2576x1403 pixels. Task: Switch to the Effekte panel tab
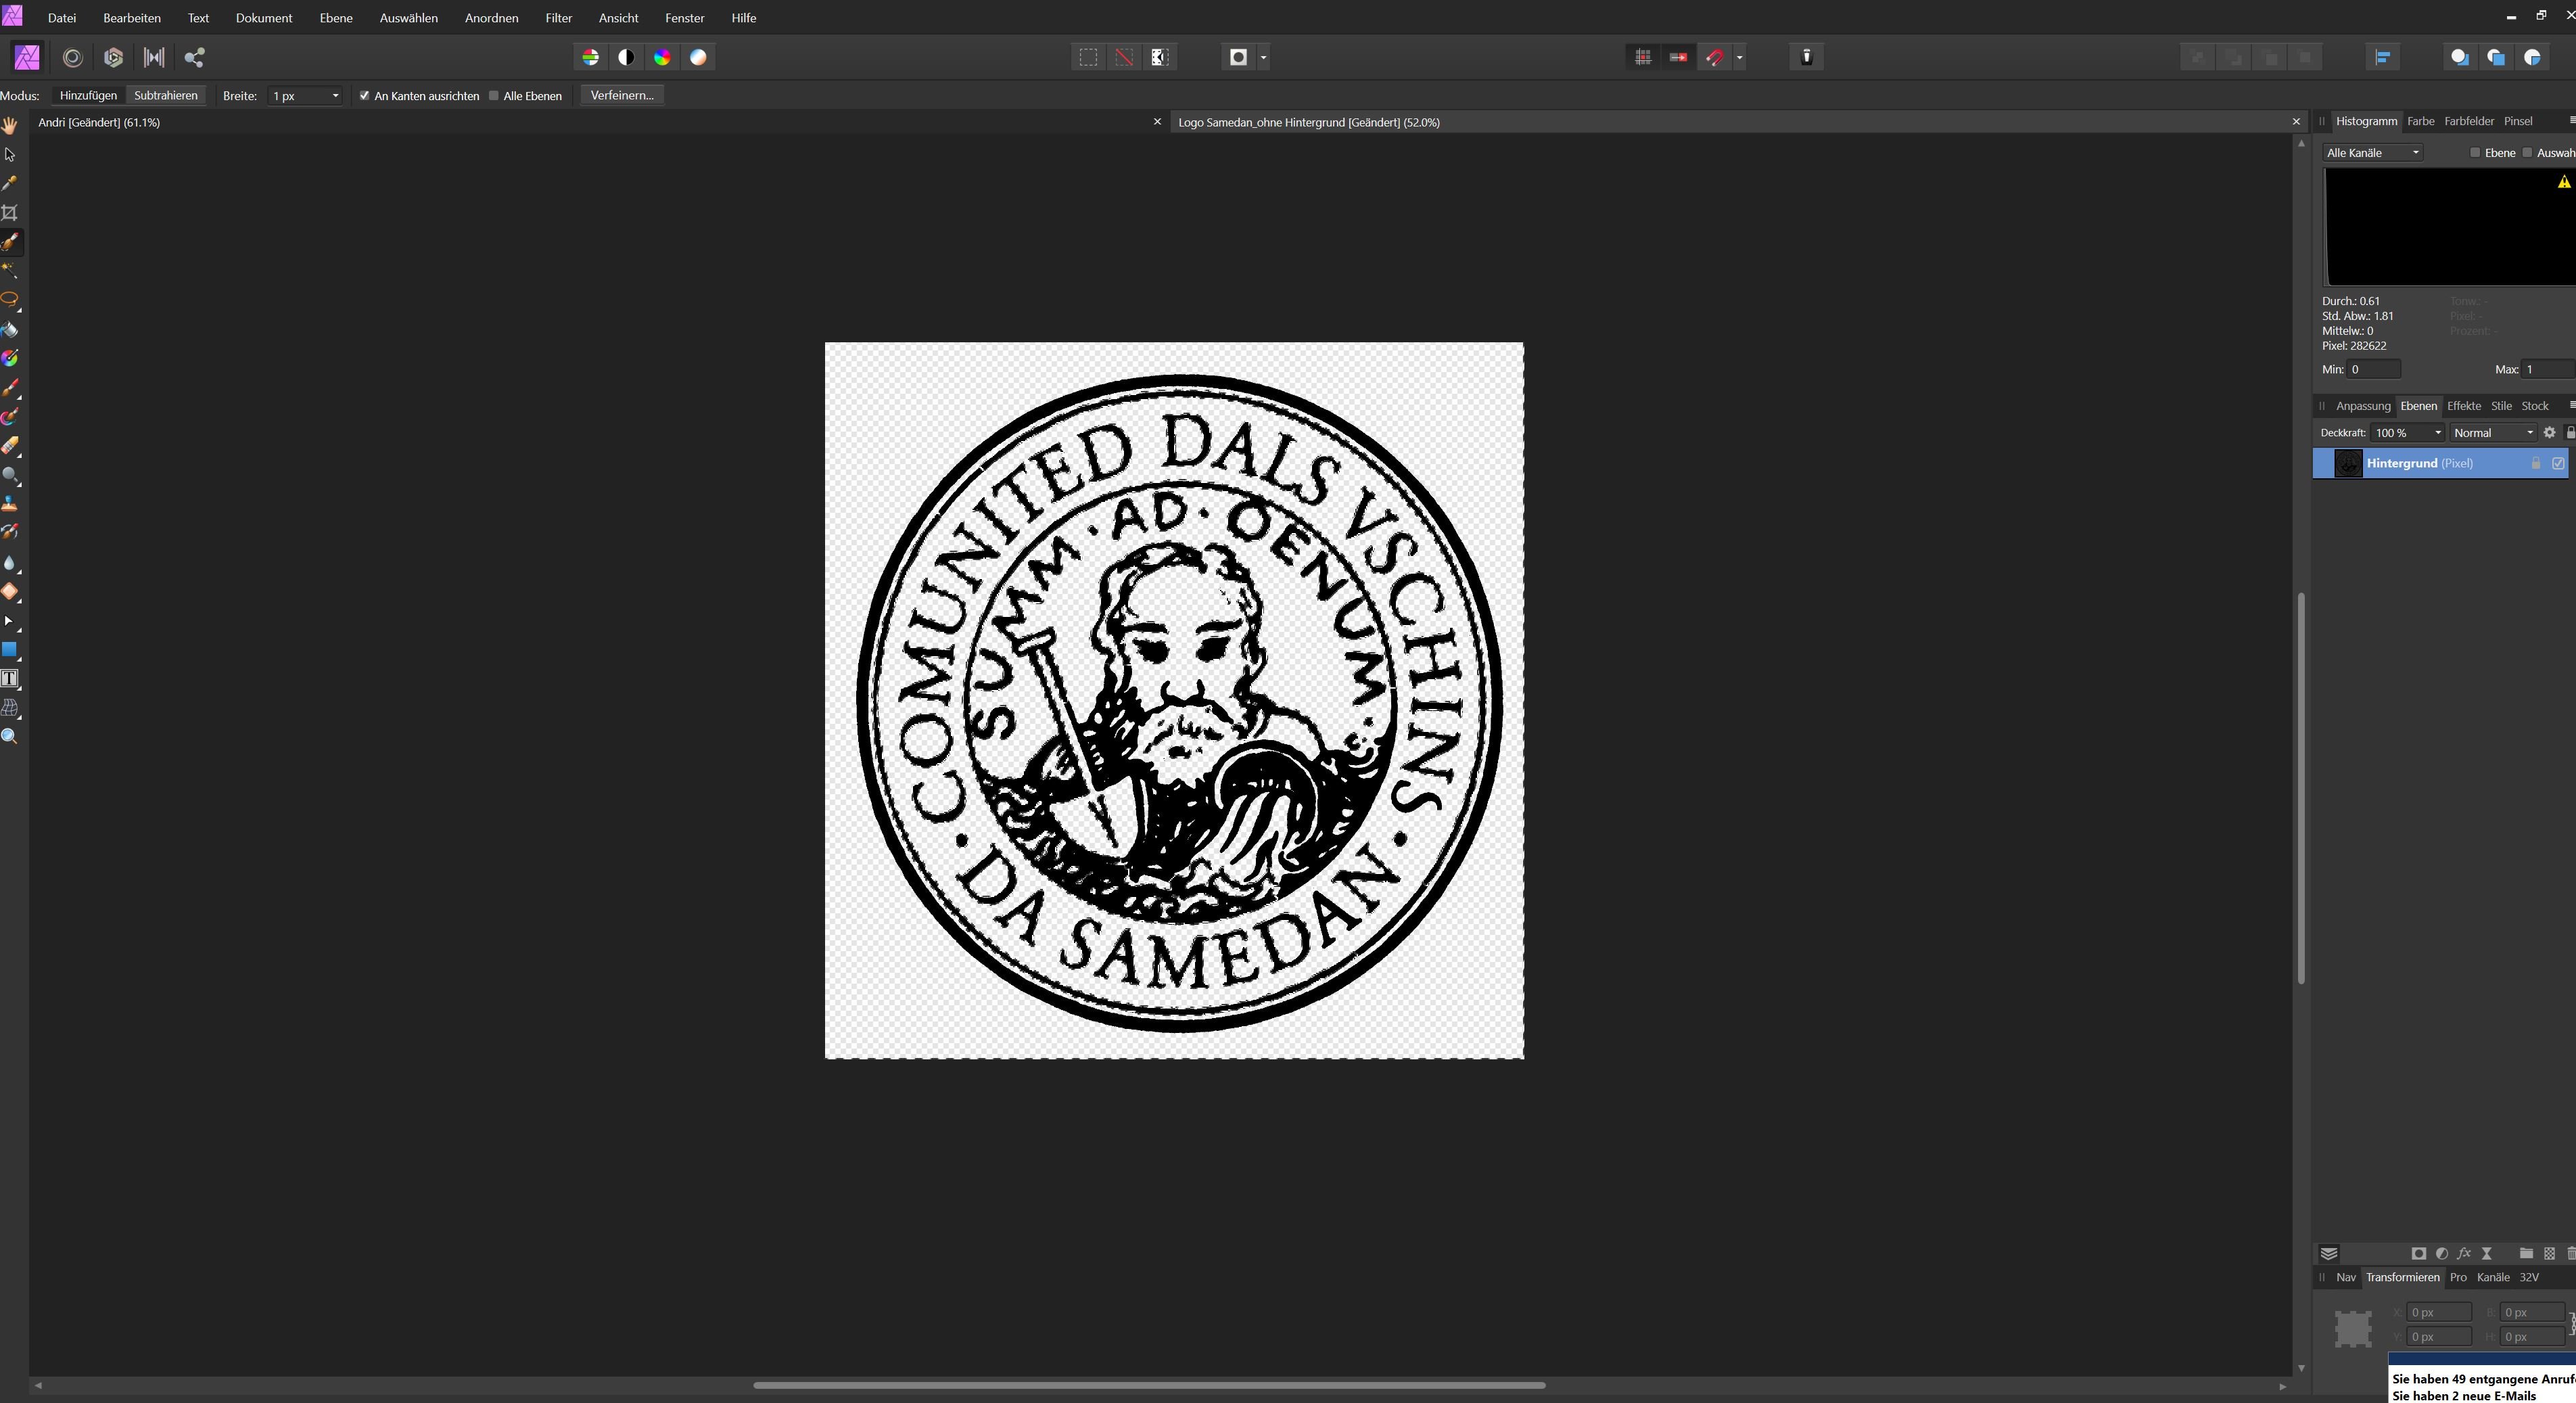pyautogui.click(x=2464, y=406)
